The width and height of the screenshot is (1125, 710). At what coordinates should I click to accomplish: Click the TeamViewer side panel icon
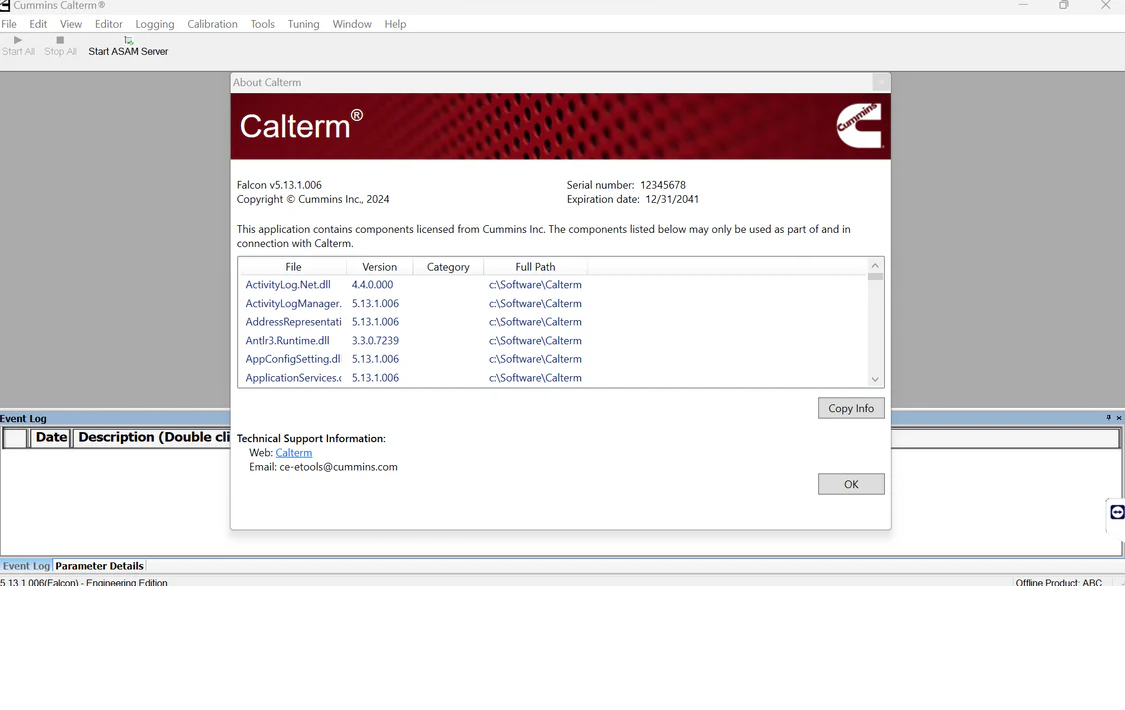(x=1117, y=512)
